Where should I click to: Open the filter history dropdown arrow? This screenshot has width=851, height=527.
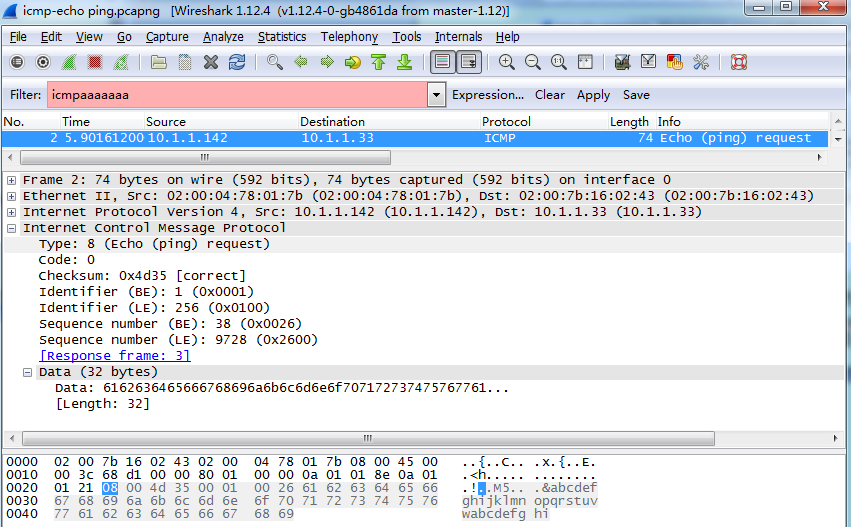coord(436,95)
